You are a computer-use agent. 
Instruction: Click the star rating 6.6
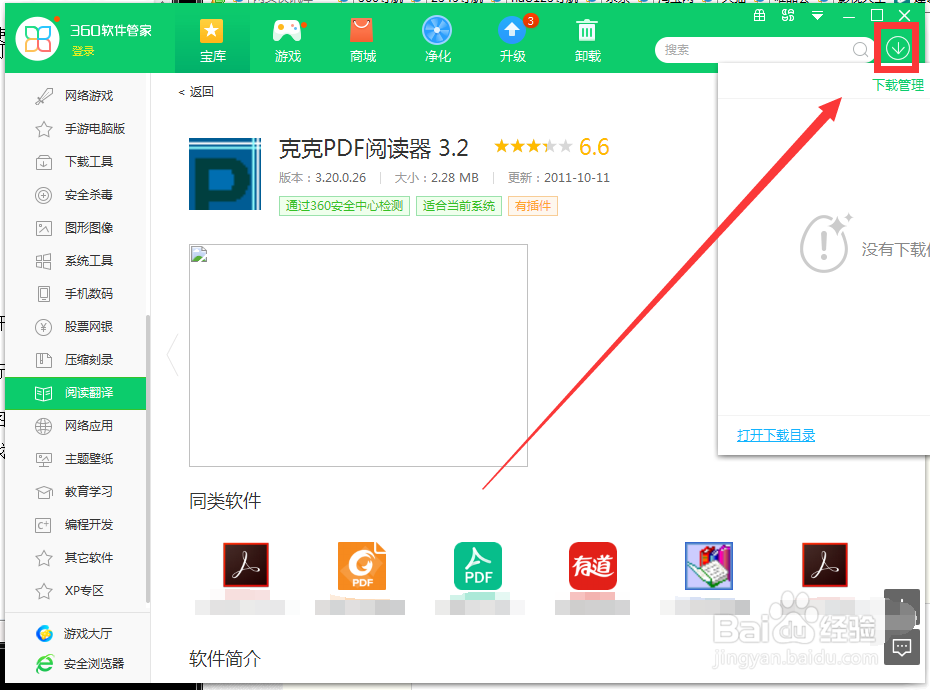coord(552,147)
